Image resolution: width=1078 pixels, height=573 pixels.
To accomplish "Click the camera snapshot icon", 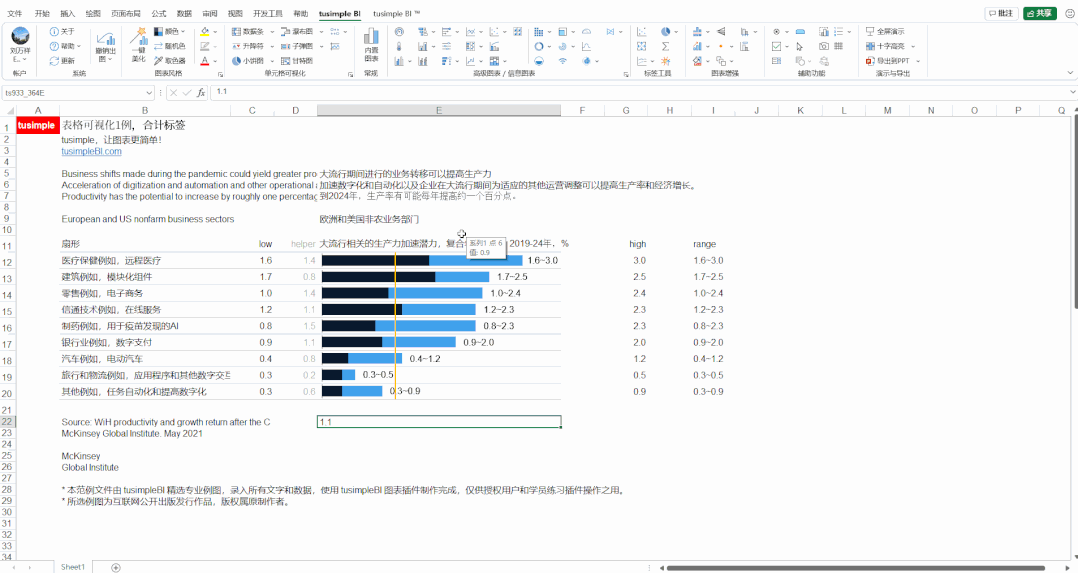I will pos(824,46).
